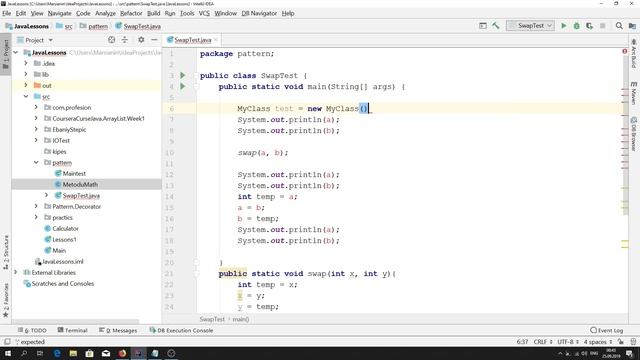
Task: Open the File menu
Action: click(x=7, y=13)
